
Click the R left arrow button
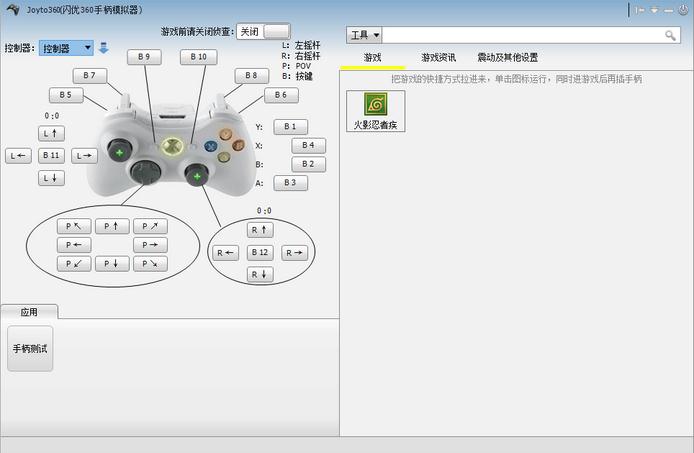tap(226, 253)
